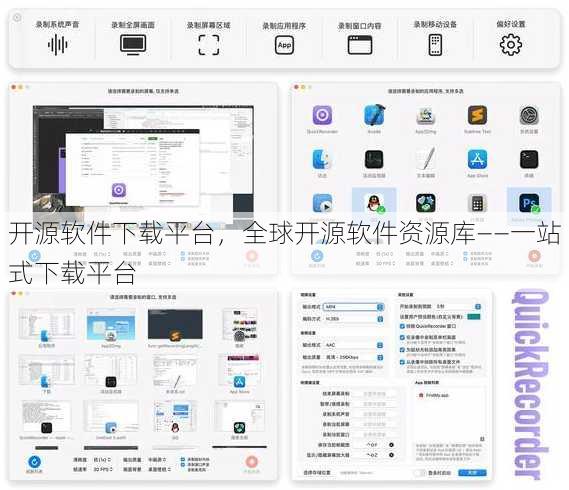
Task: Click the edit icon below the App blocklist
Action: (x=482, y=439)
